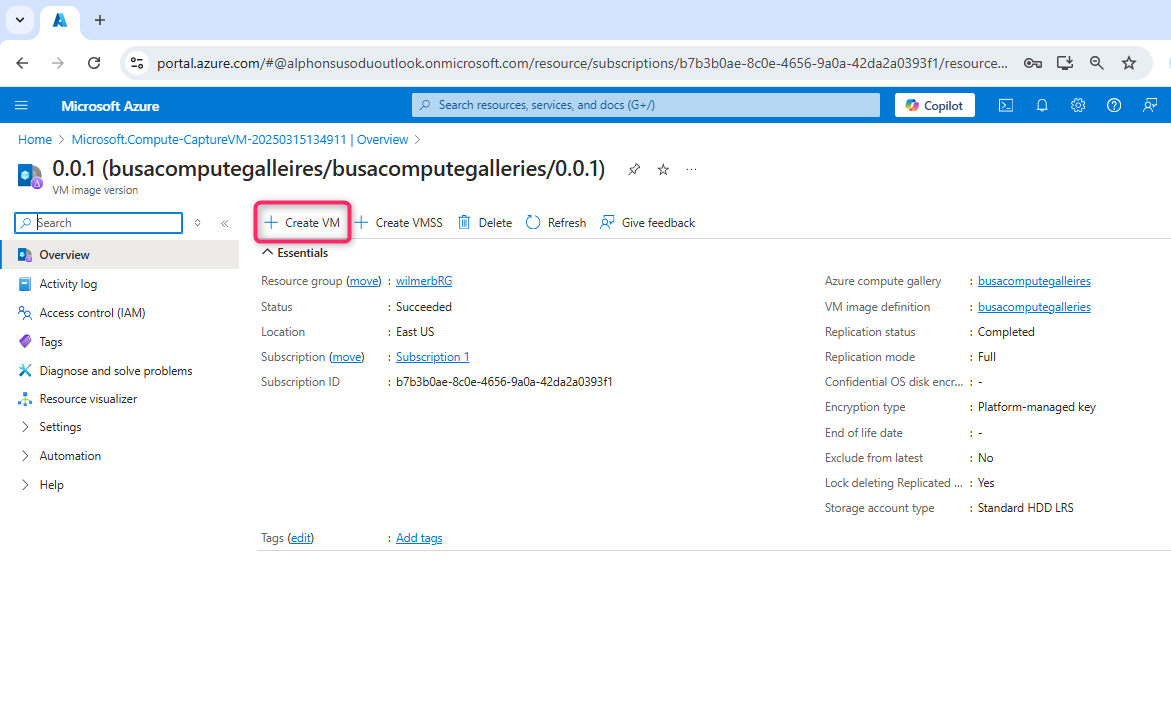This screenshot has height=714, width=1171.
Task: Collapse the left navigation menu
Action: coord(224,223)
